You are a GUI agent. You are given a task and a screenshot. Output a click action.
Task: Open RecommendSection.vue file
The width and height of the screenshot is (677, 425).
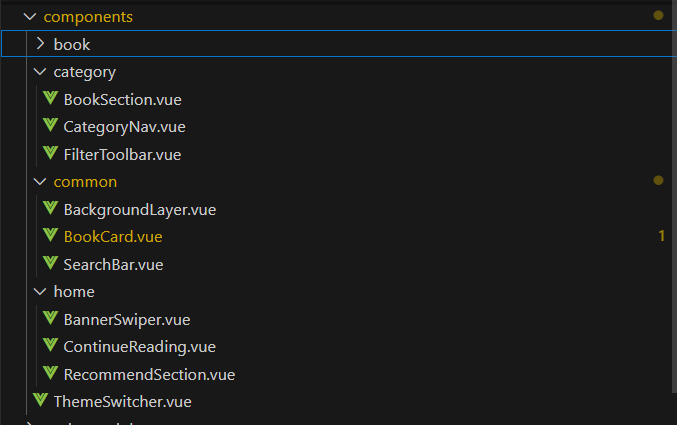click(149, 374)
